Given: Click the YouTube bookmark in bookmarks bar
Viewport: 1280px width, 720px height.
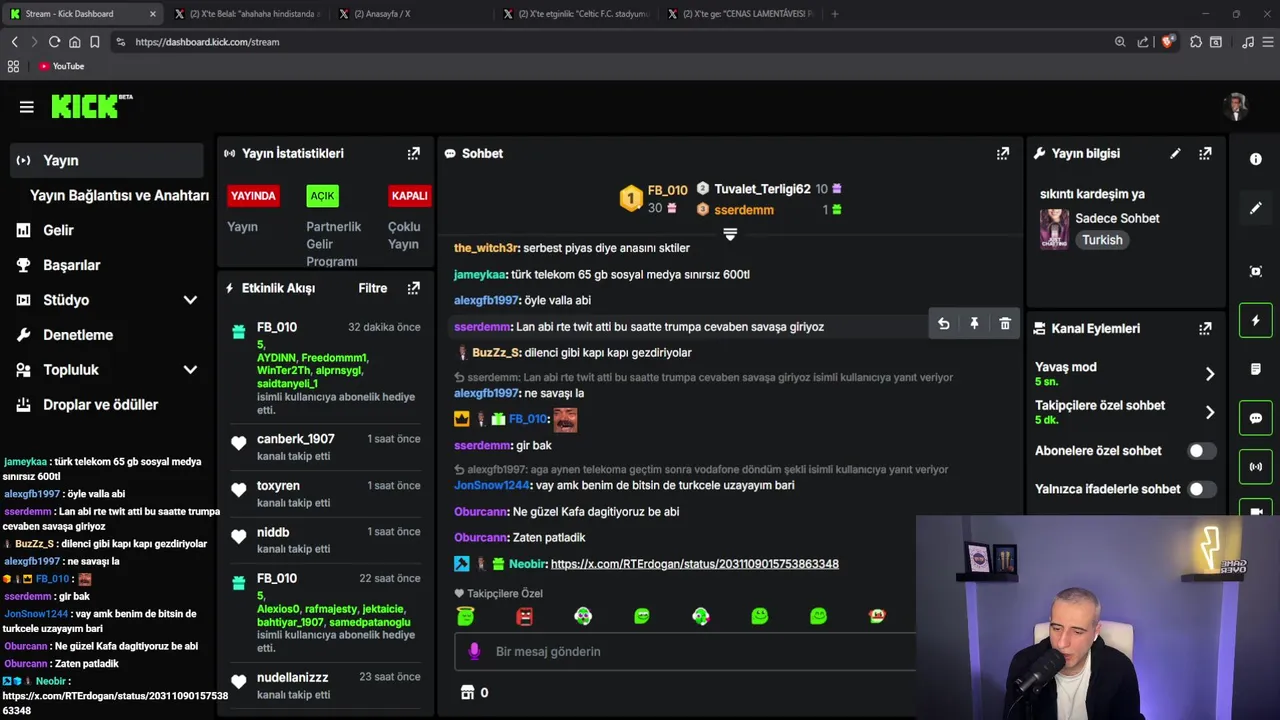Looking at the screenshot, I should click(x=61, y=66).
